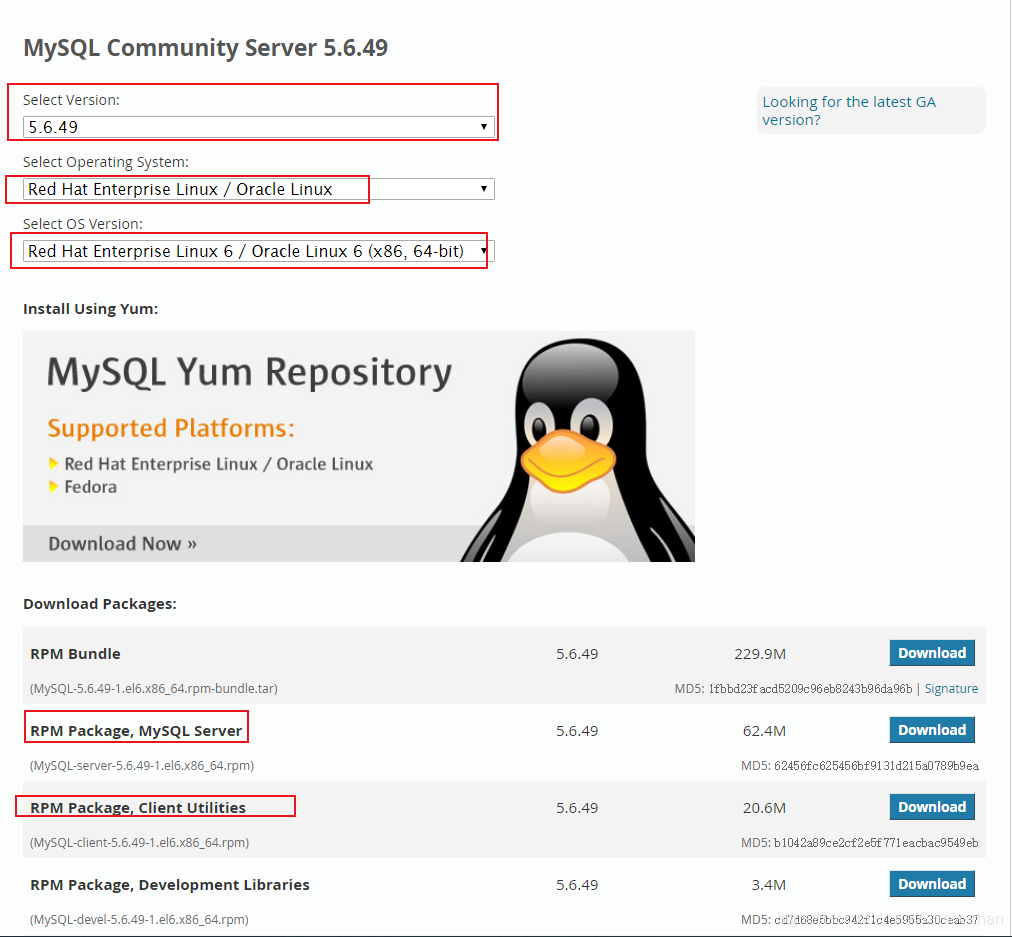The height and width of the screenshot is (937, 1012).
Task: Click filename MySQL-client-5.6.49-1.el6.x86_64.rpm
Action: pyautogui.click(x=139, y=842)
